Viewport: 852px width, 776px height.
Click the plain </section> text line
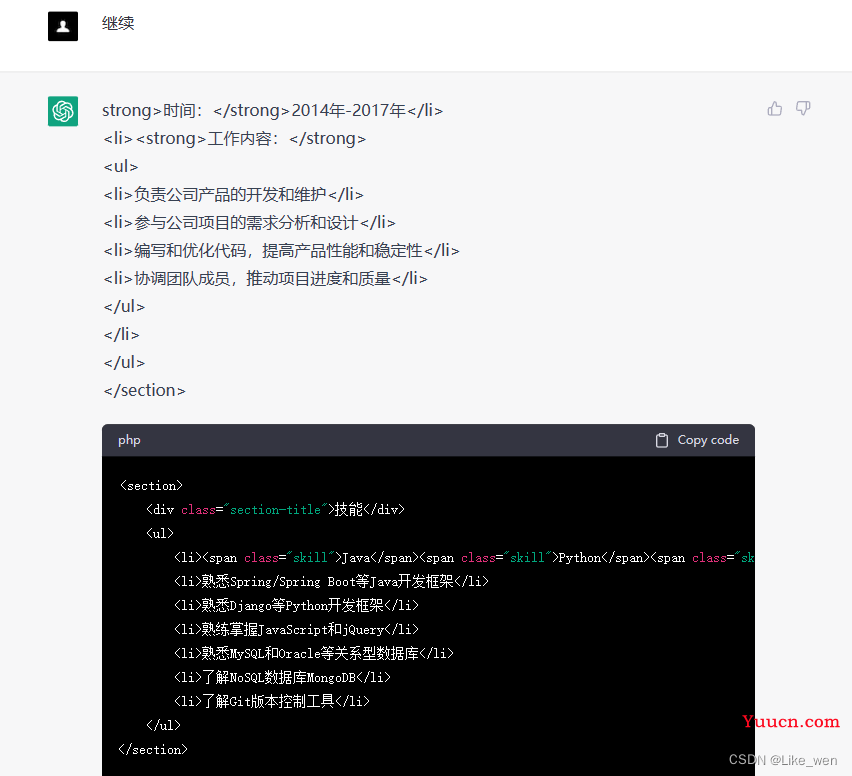[x=145, y=390]
